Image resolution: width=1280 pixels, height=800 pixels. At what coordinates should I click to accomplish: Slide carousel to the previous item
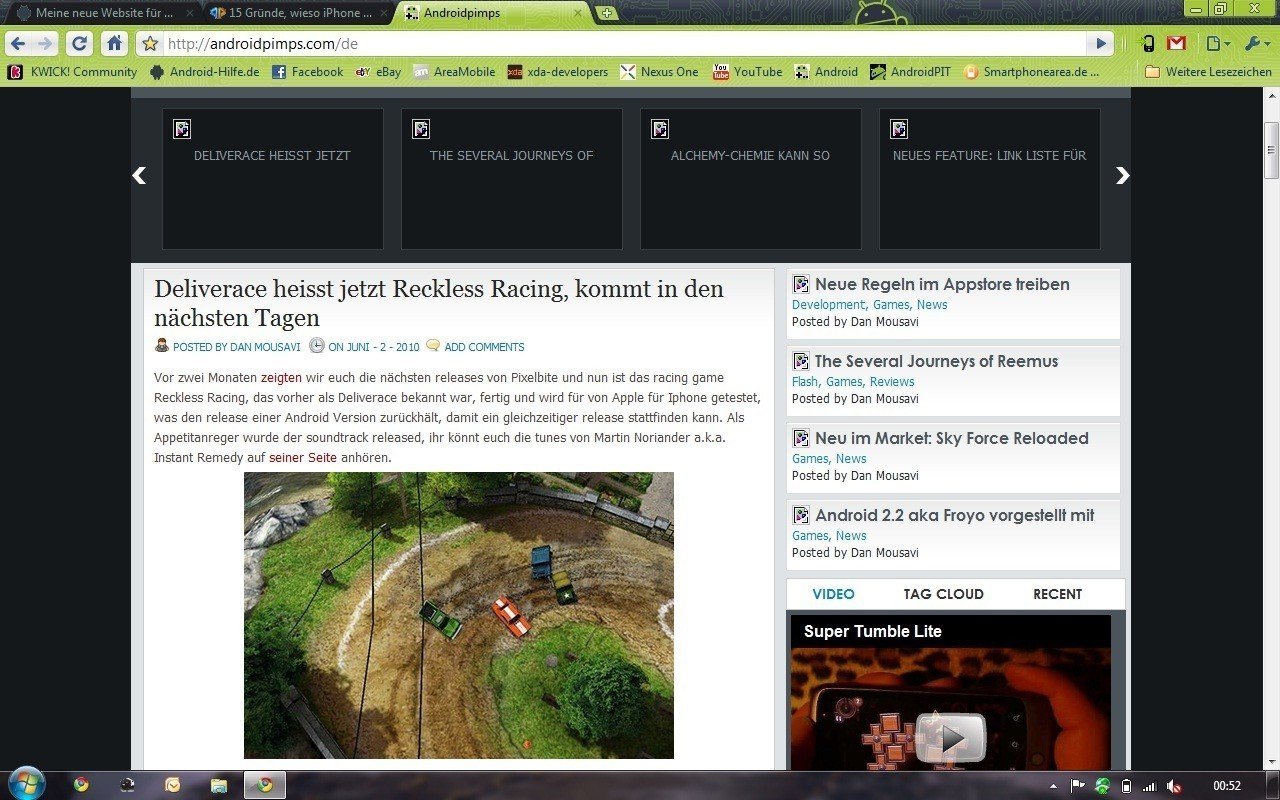pyautogui.click(x=139, y=175)
